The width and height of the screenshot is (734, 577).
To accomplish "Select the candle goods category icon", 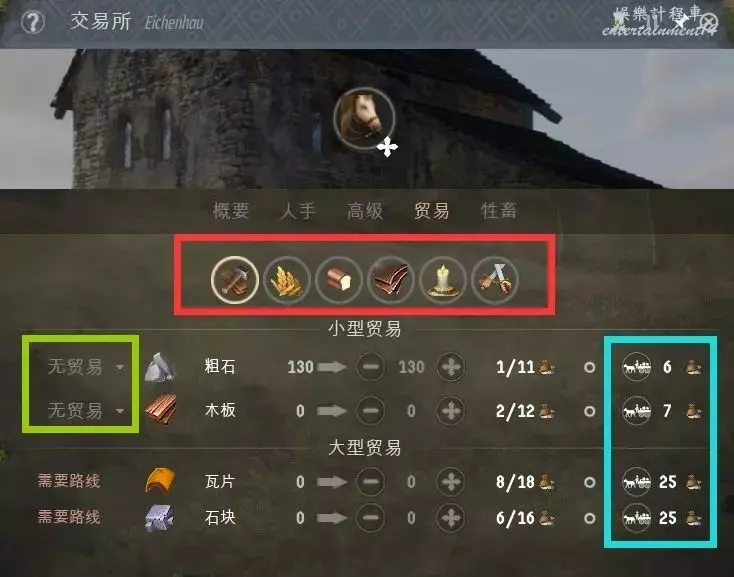I will [443, 280].
